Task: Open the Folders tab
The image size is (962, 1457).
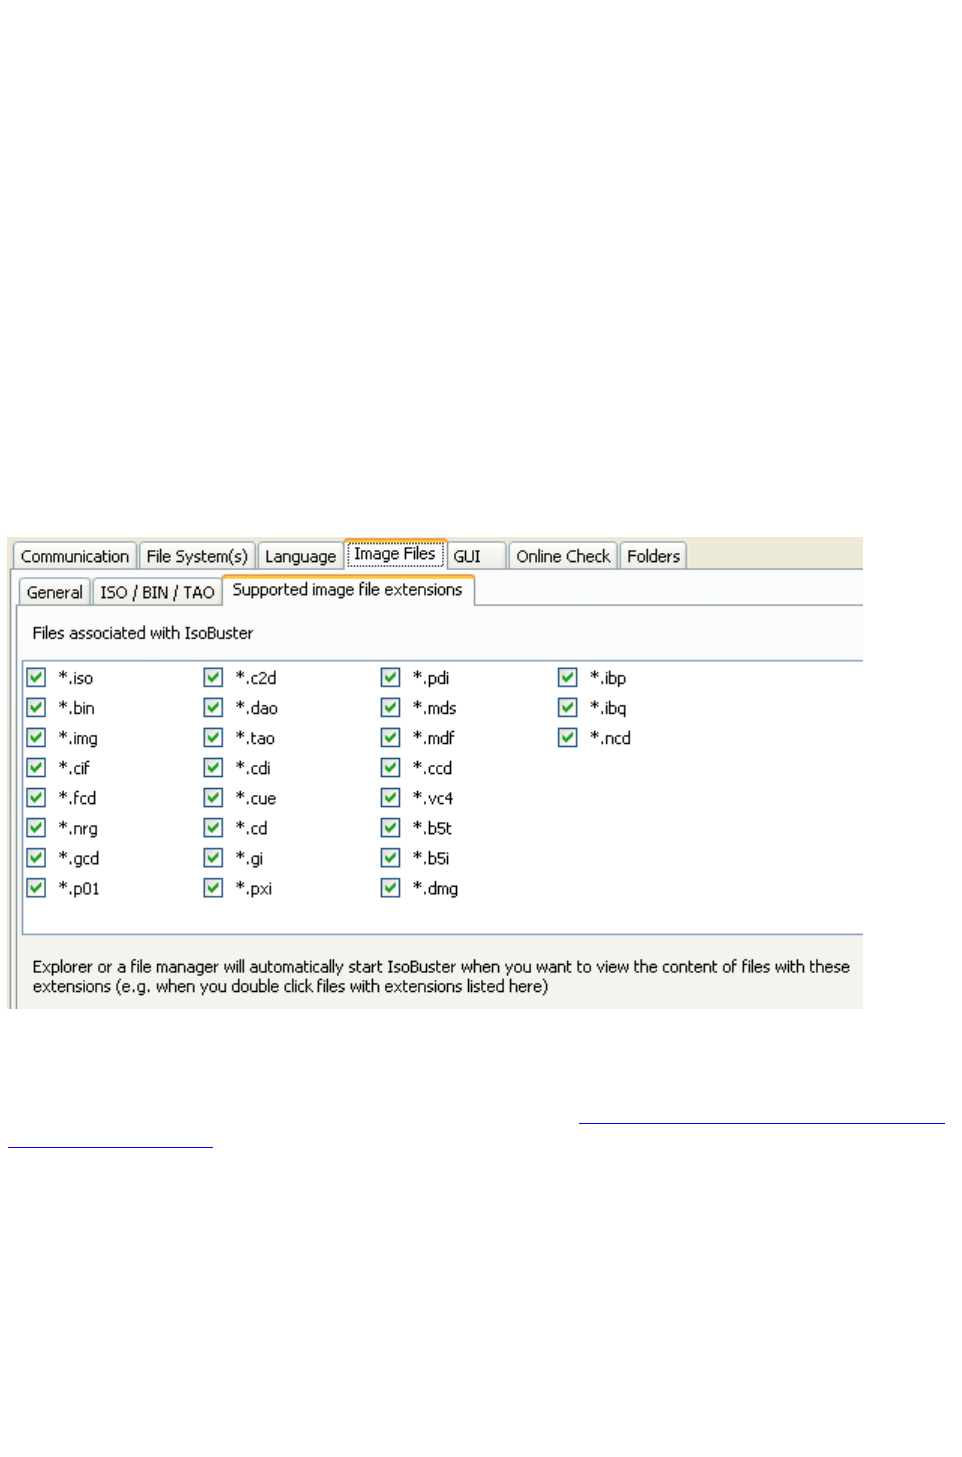Action: (x=653, y=556)
